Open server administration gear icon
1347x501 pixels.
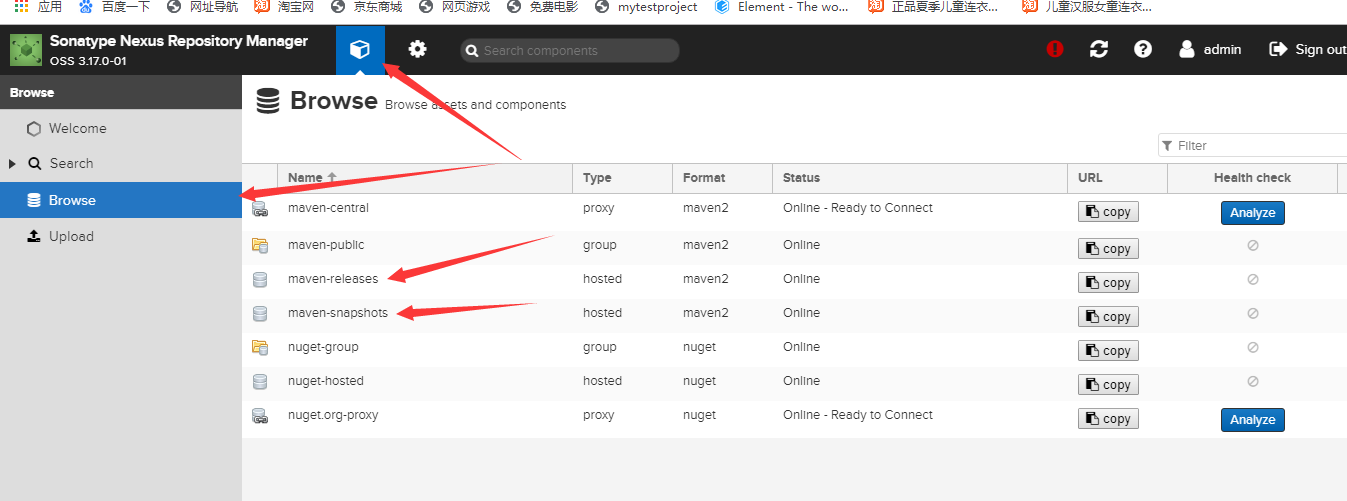coord(417,49)
